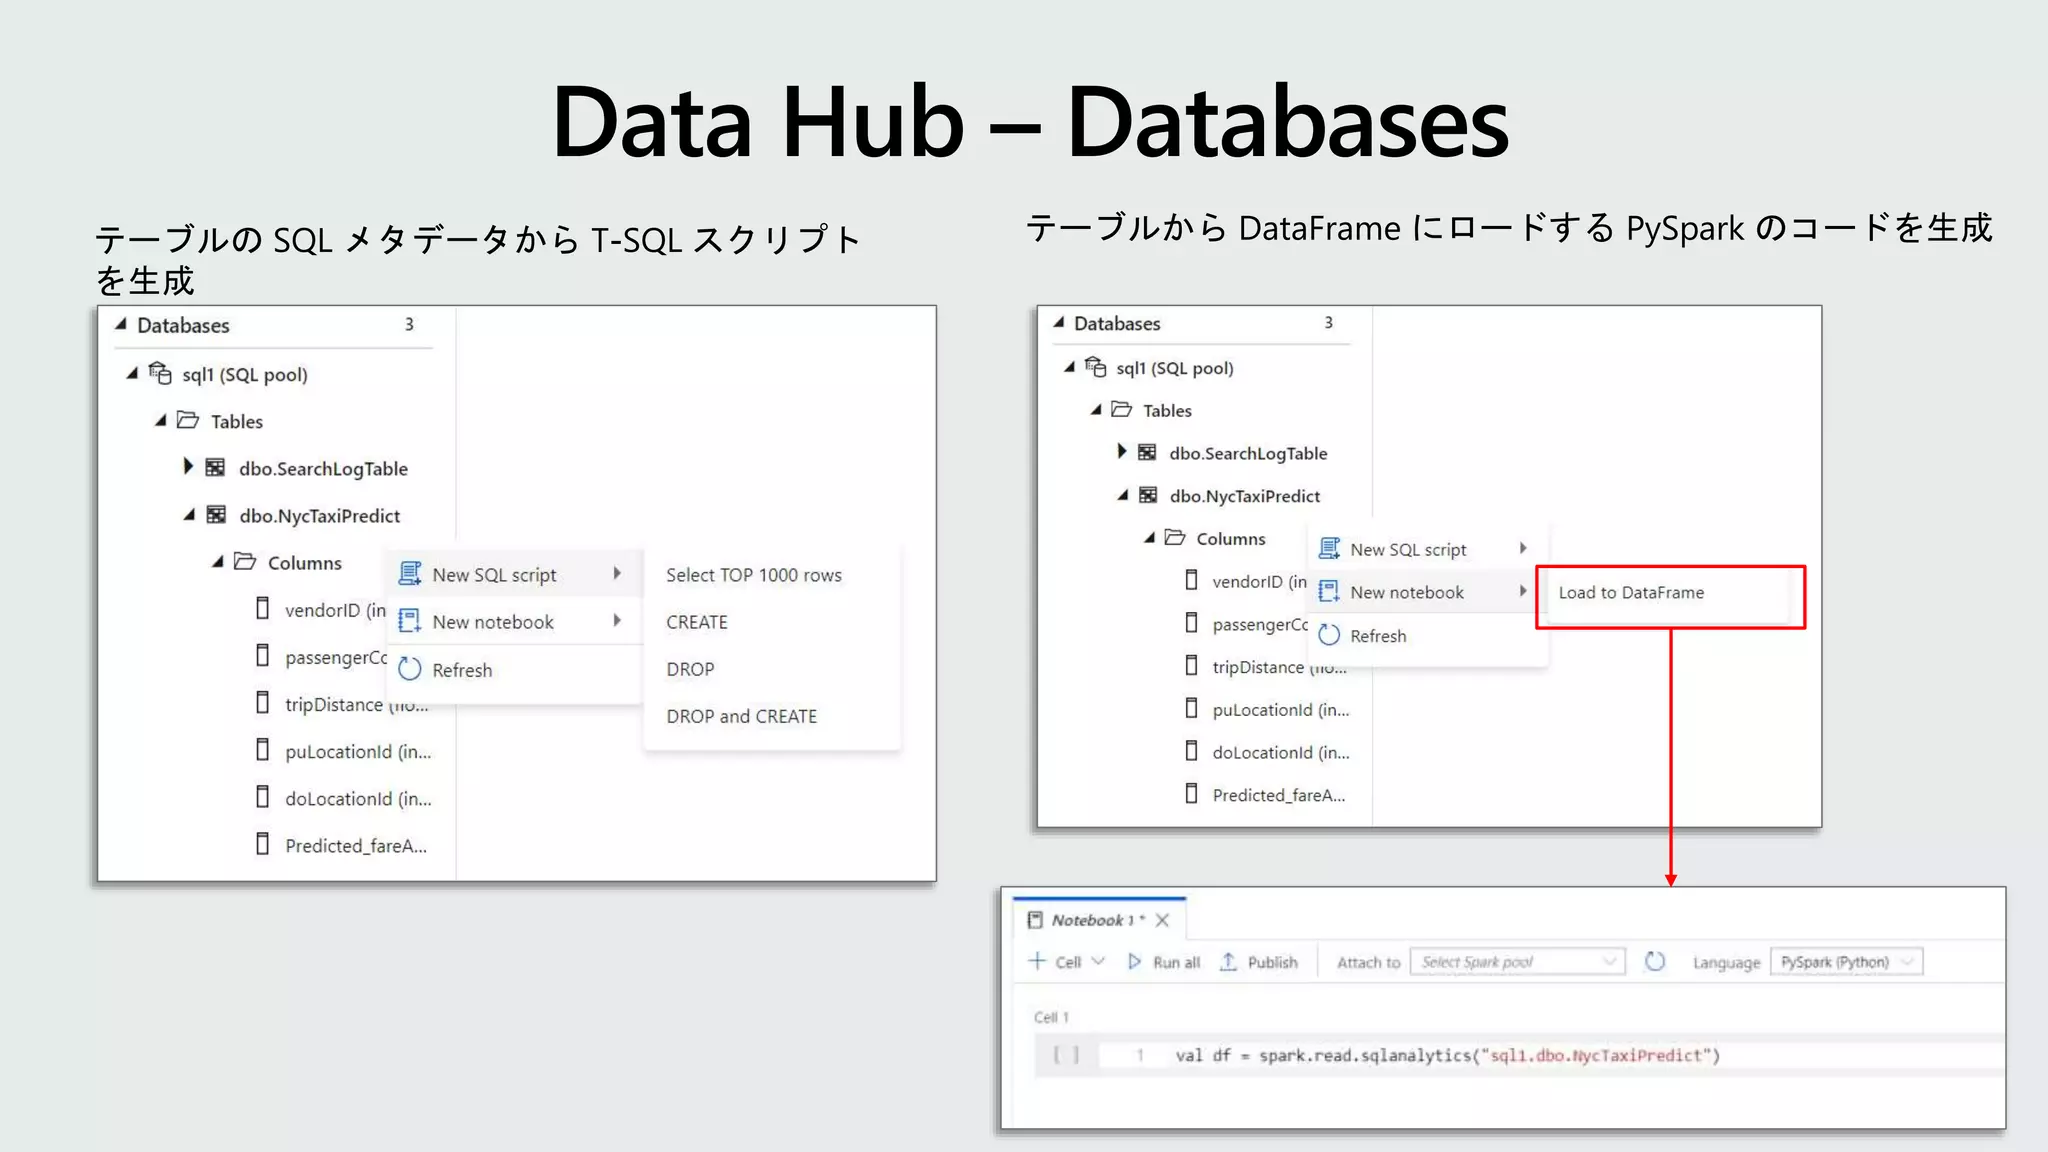Expand dbo.SearchLogTable in right panel

1121,451
